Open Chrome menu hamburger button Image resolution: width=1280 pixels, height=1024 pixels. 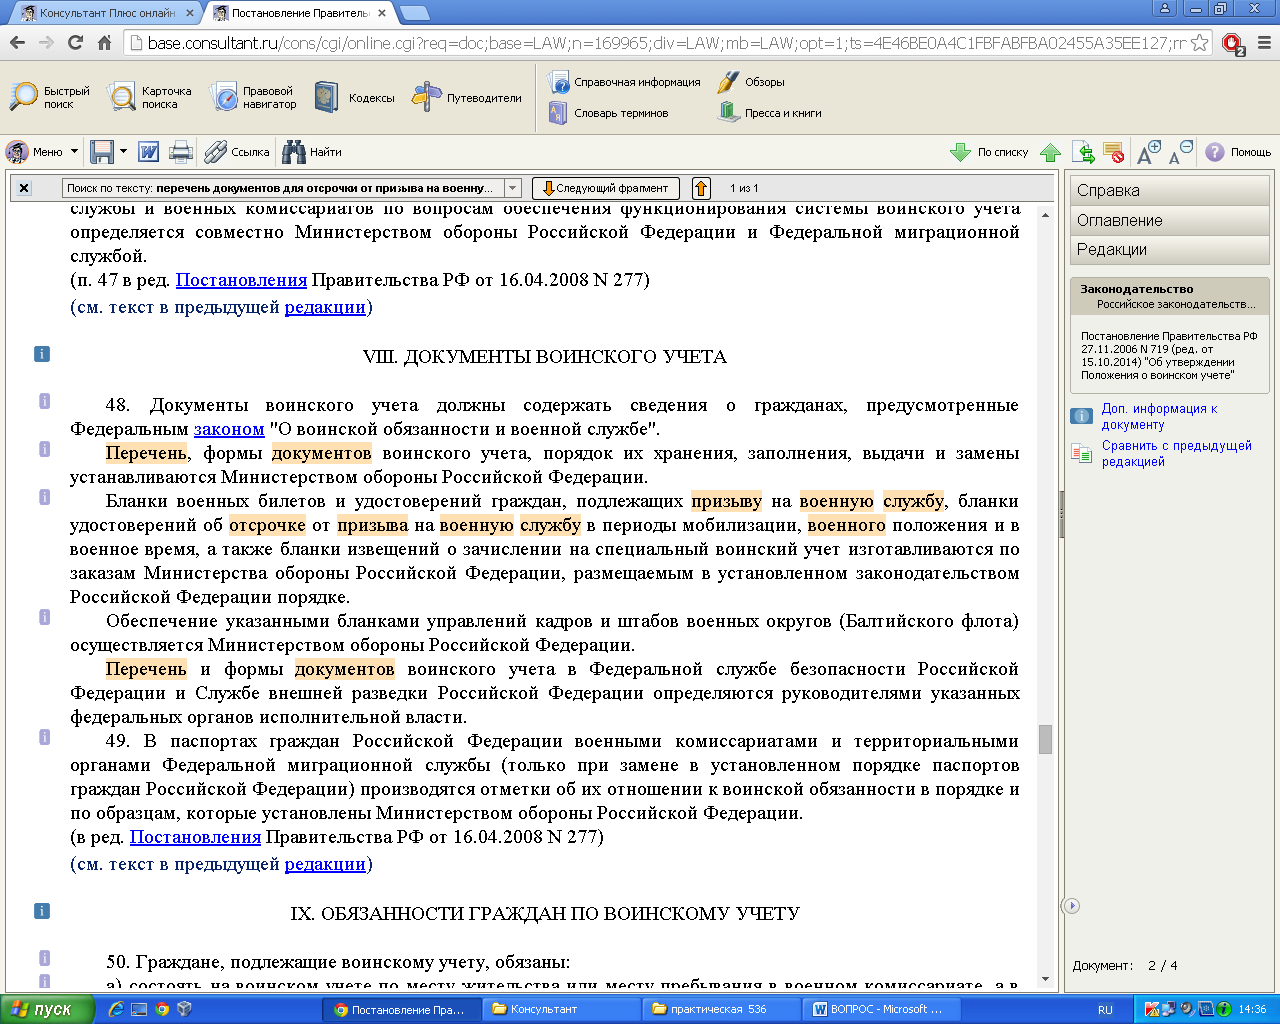[1263, 43]
